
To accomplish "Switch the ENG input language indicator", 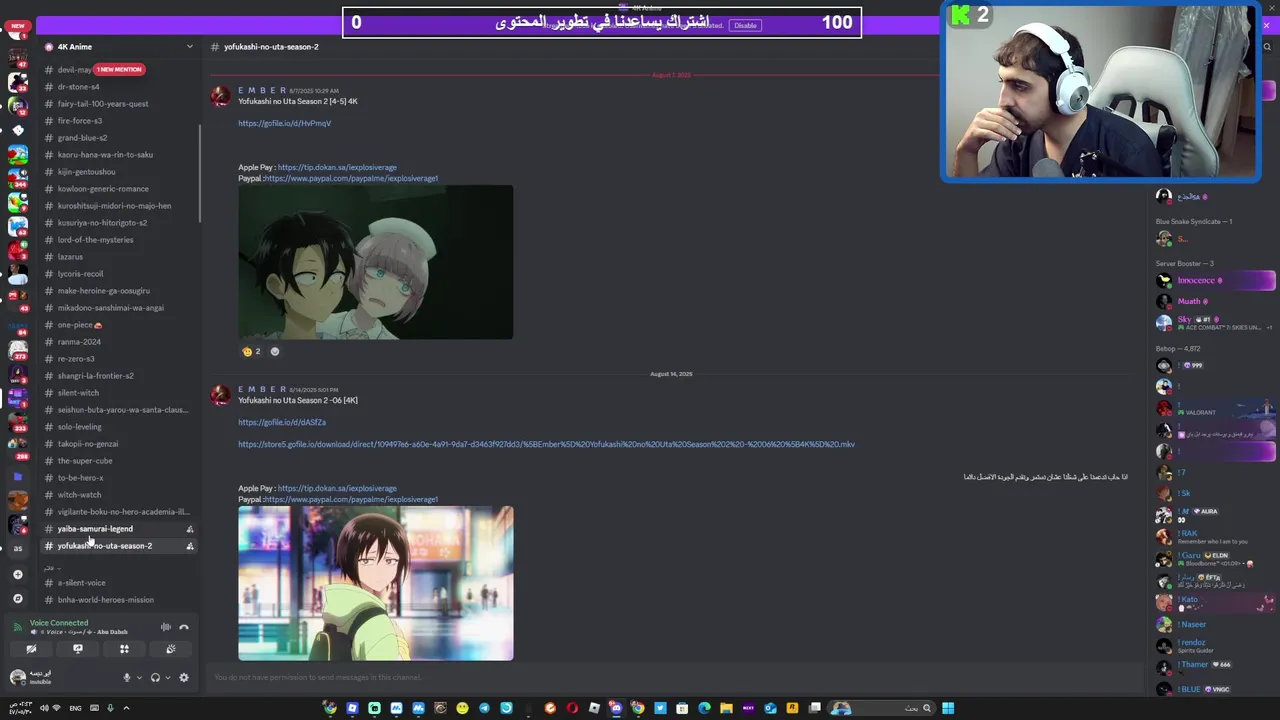I will [75, 708].
